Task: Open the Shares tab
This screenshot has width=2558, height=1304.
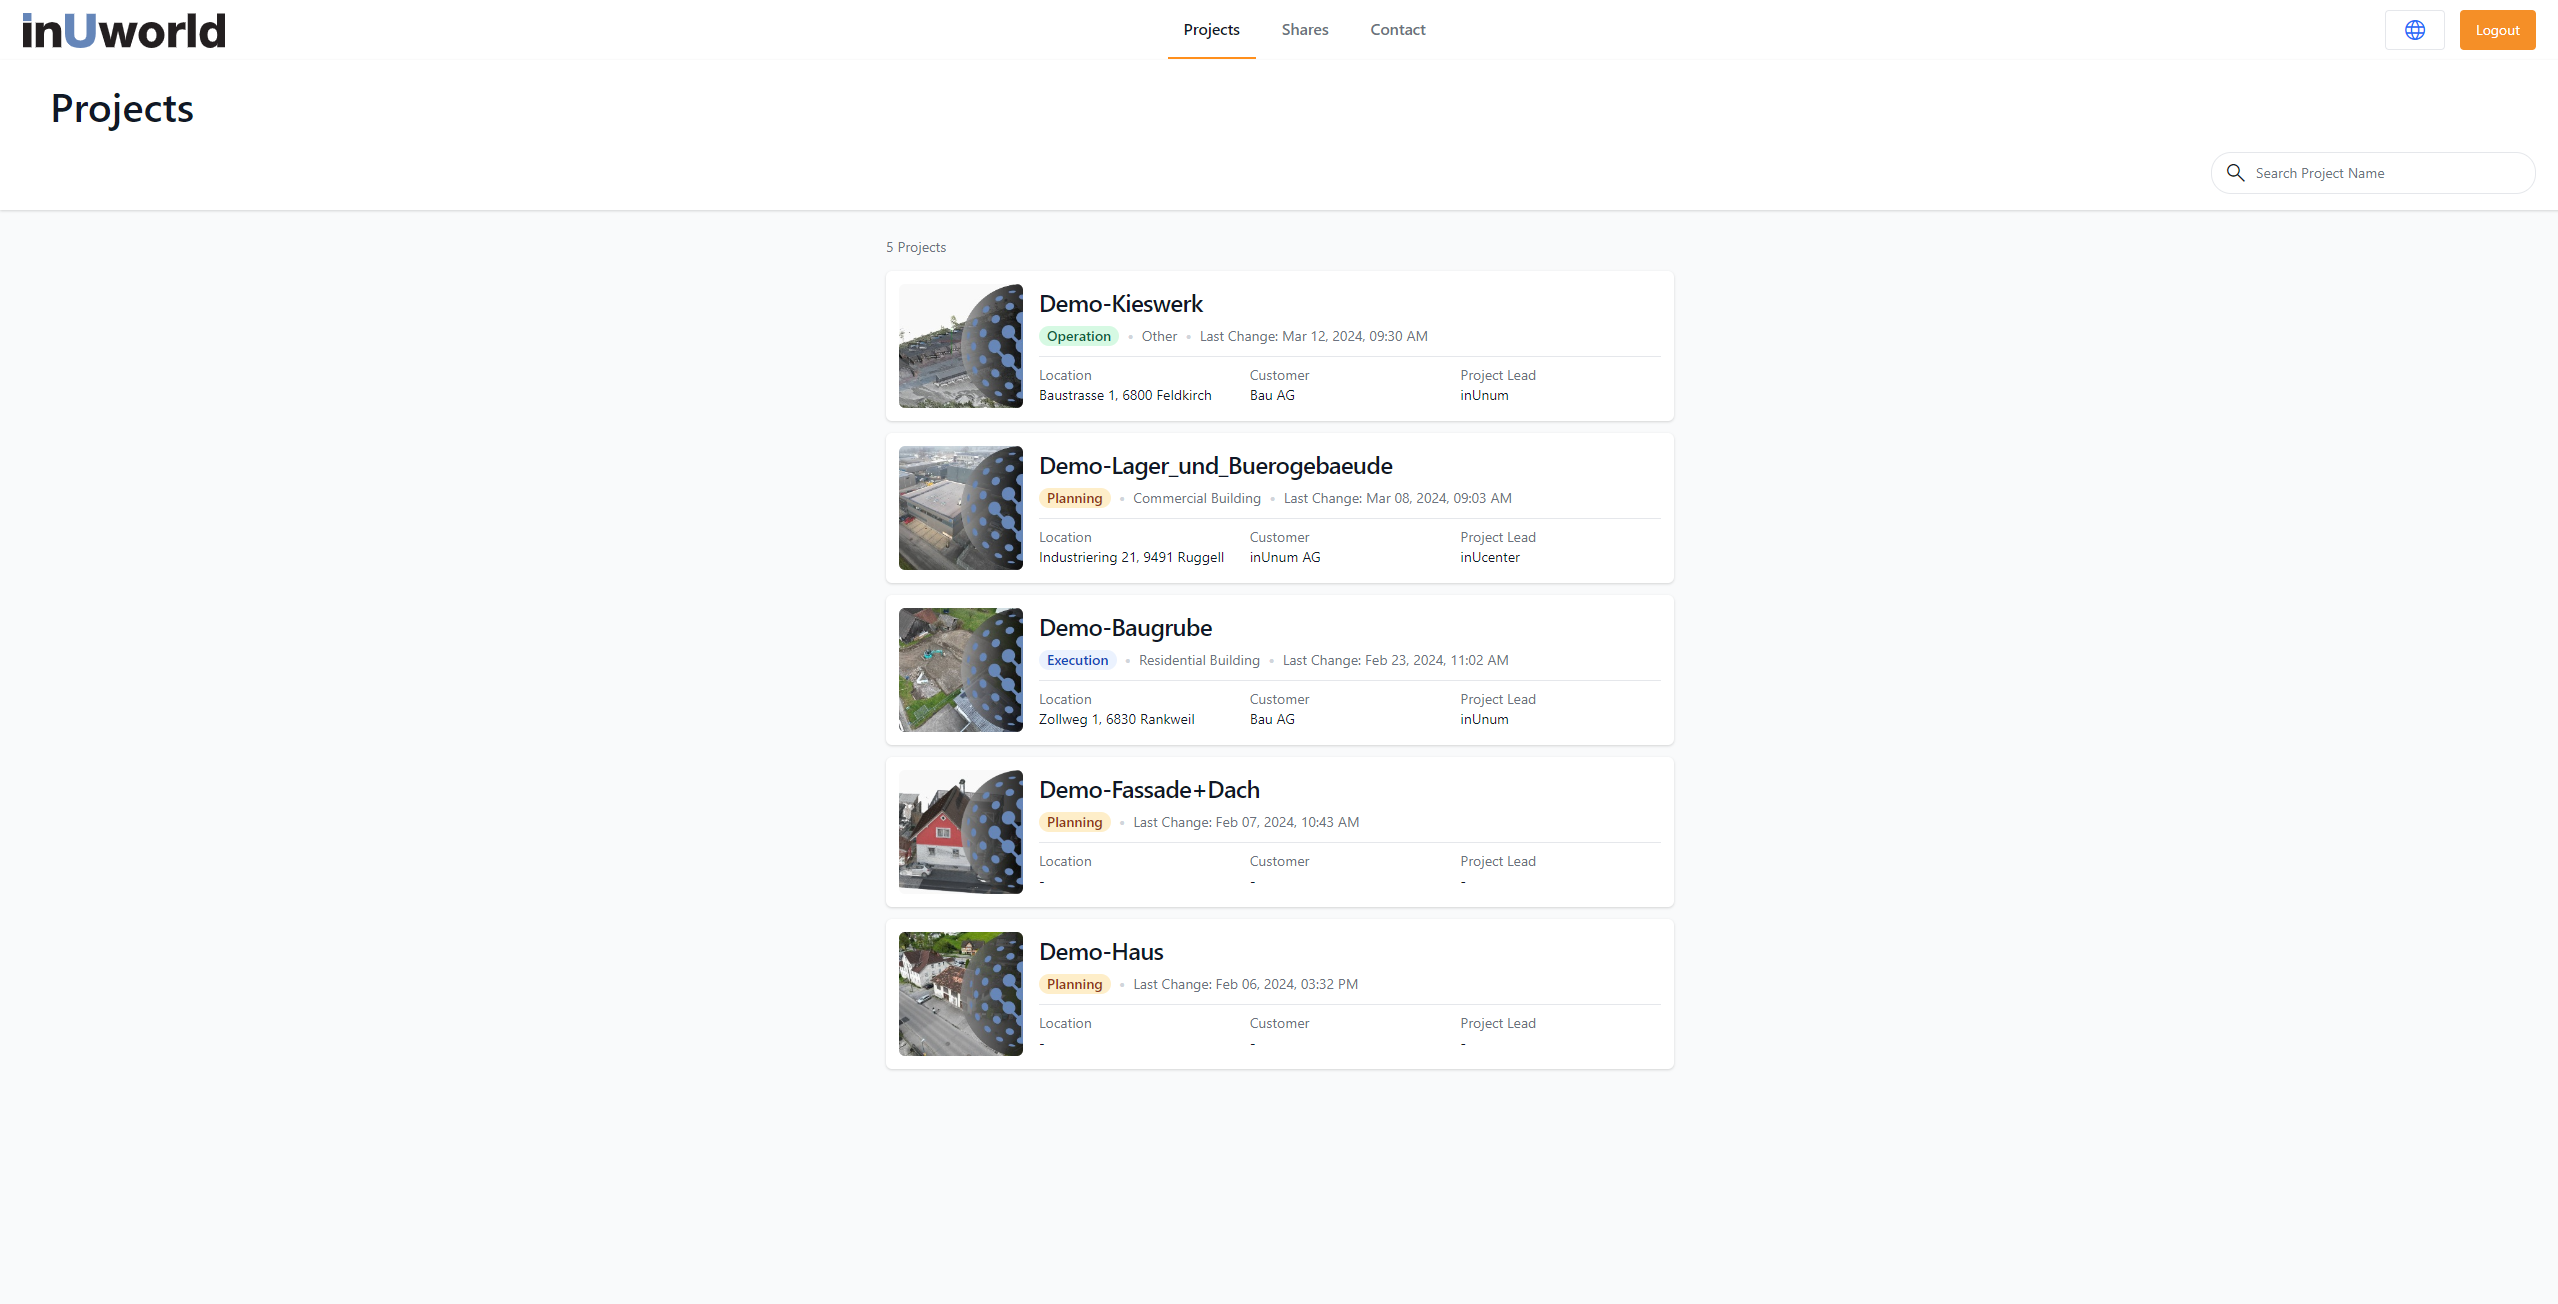Action: [1305, 30]
